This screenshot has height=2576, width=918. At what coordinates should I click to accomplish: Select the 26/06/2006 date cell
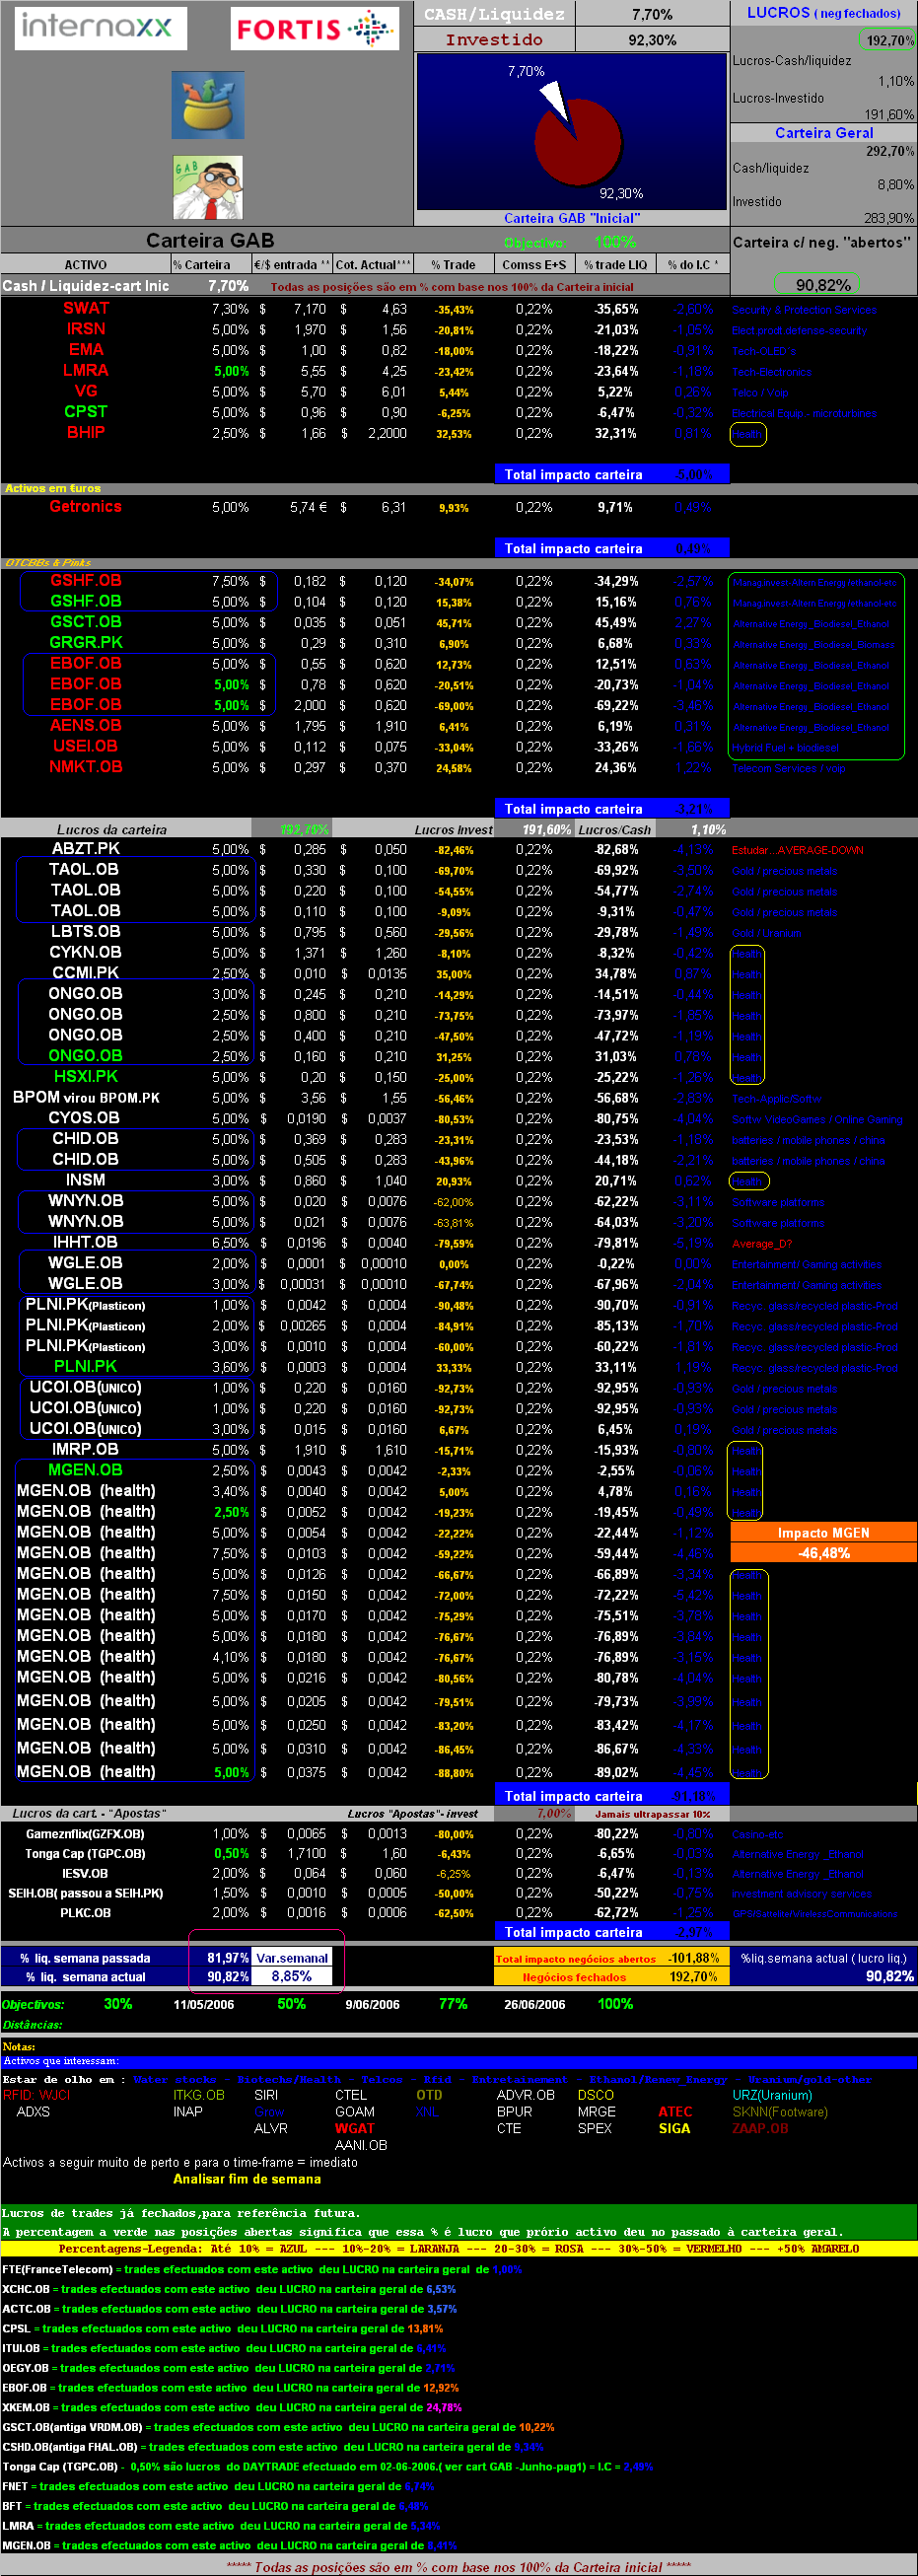tap(535, 2005)
